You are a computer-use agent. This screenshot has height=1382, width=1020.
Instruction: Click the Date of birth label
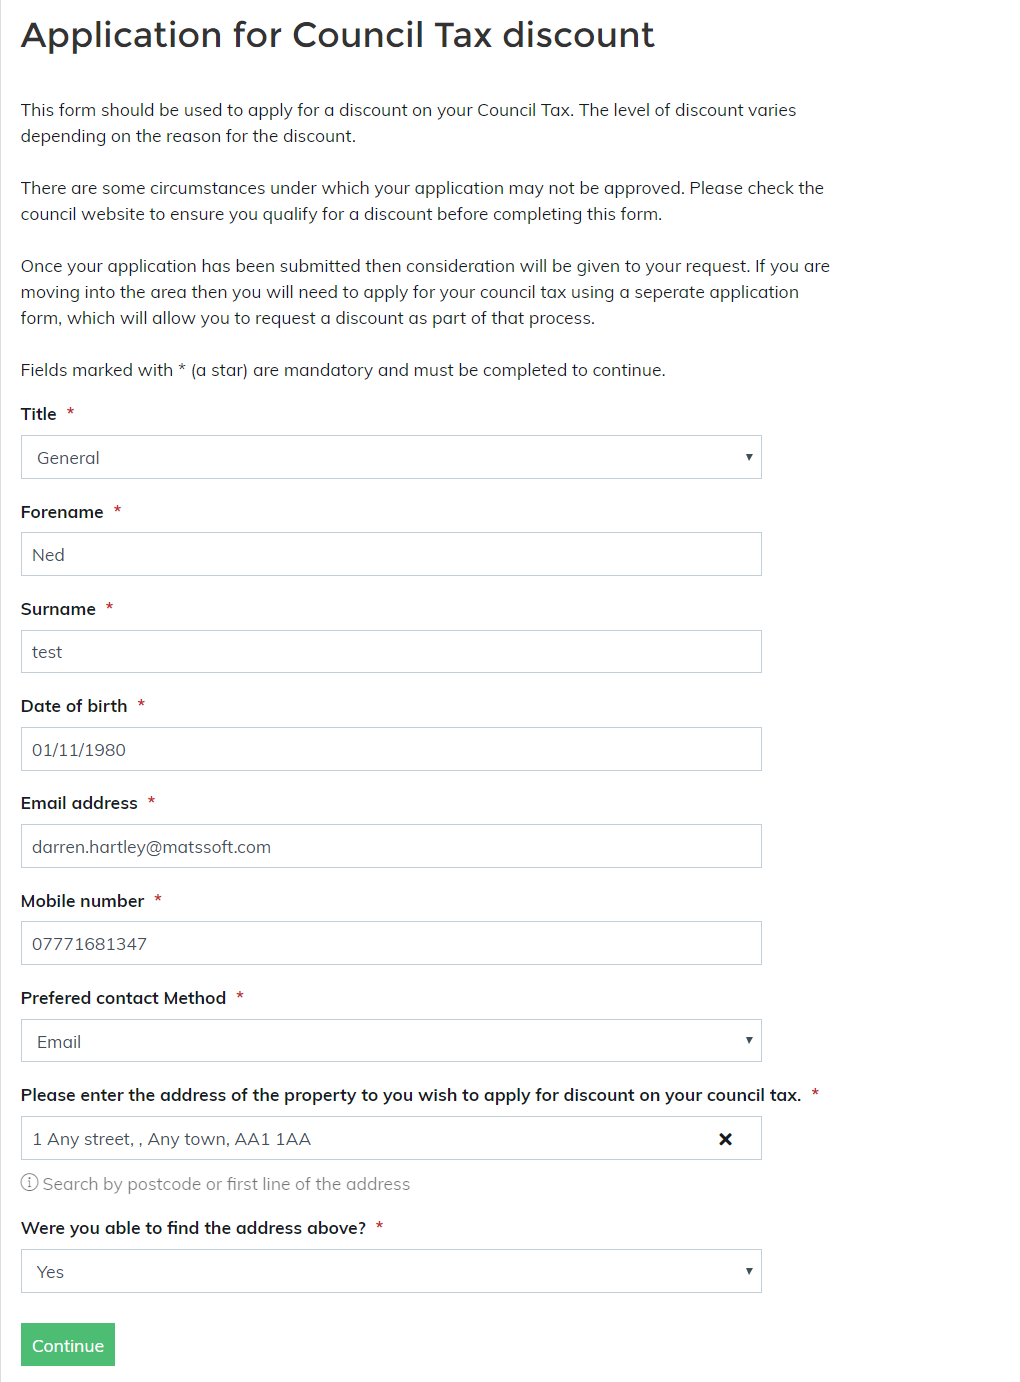tap(74, 706)
